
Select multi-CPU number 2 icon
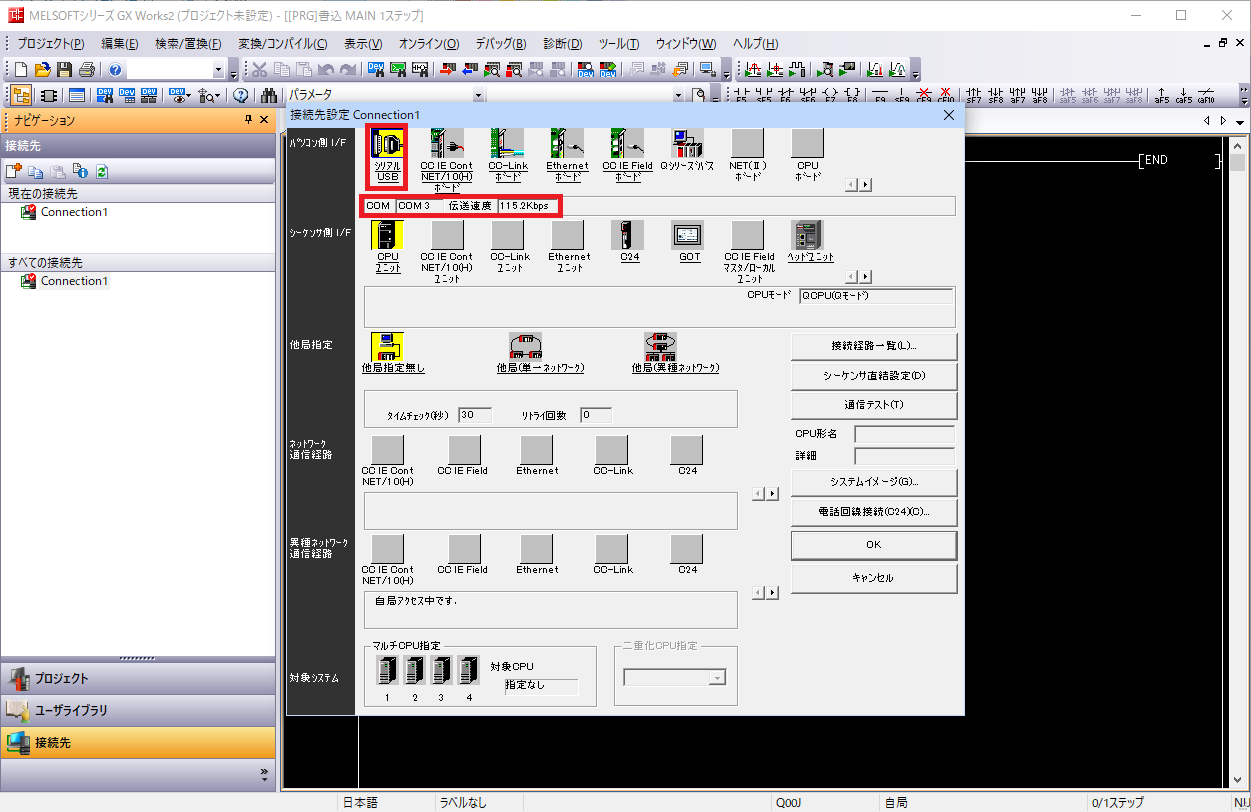tap(414, 670)
